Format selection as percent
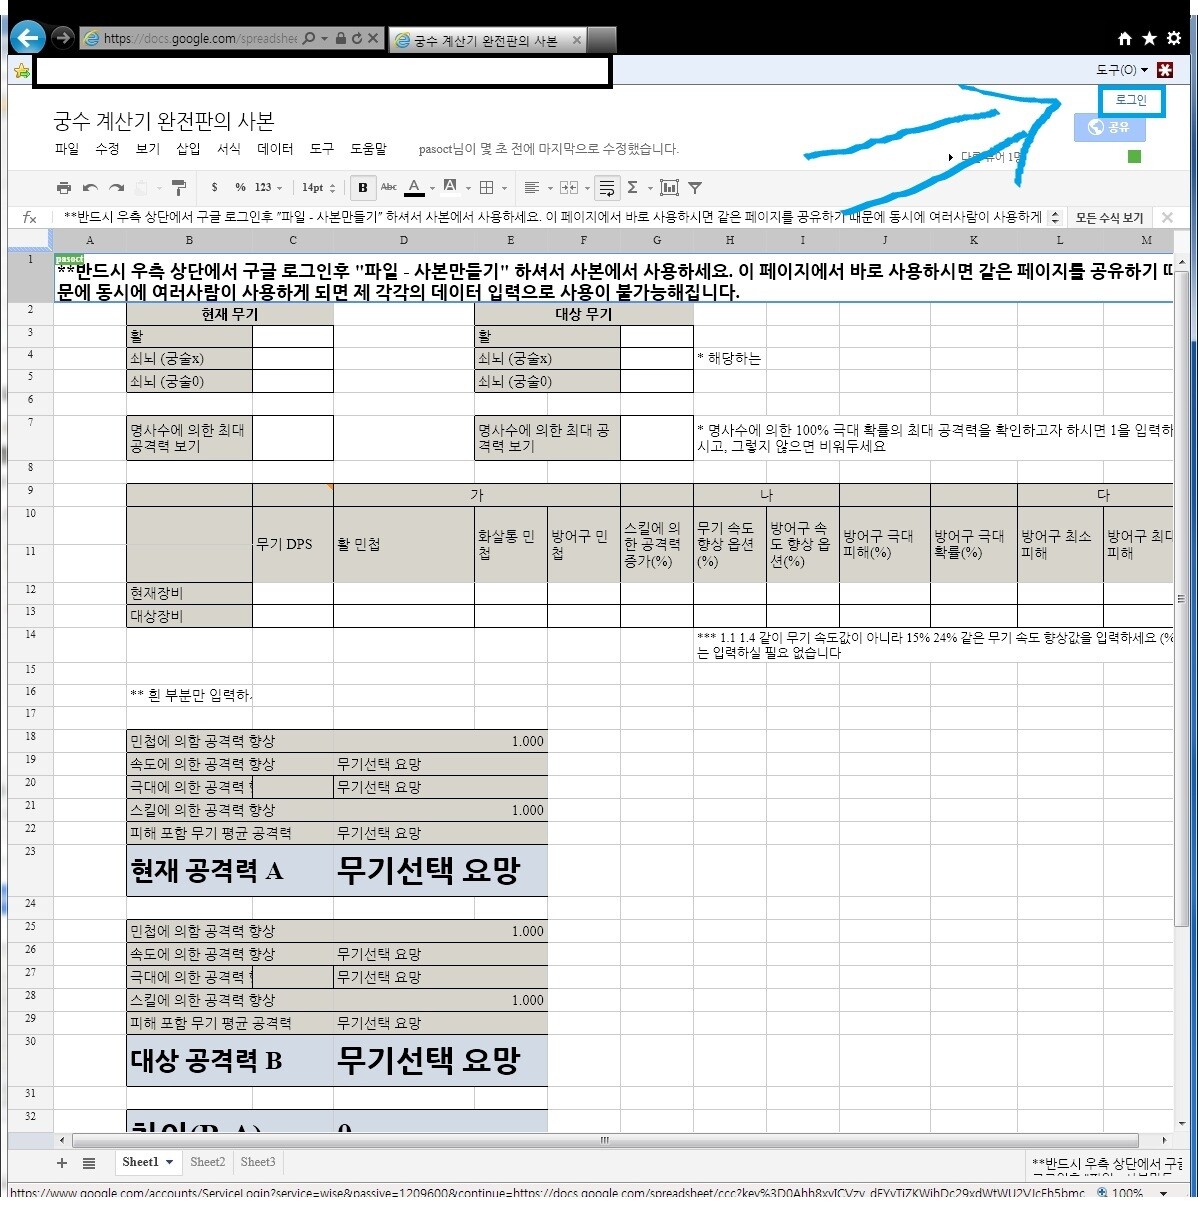This screenshot has height=1212, width=1198. pyautogui.click(x=240, y=188)
